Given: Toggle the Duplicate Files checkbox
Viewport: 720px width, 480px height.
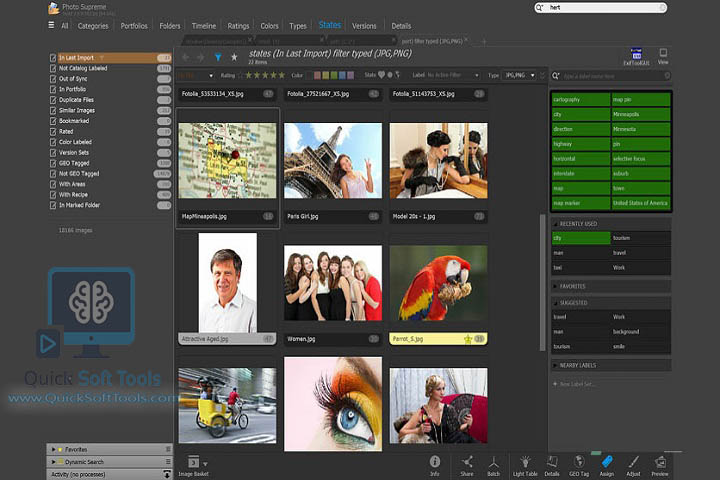Looking at the screenshot, I should coord(53,100).
